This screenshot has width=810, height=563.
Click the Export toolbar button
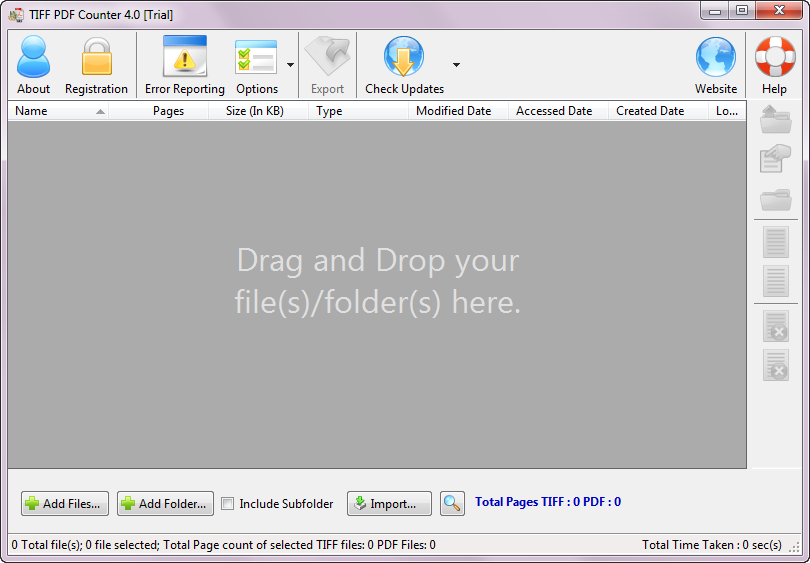tap(327, 65)
